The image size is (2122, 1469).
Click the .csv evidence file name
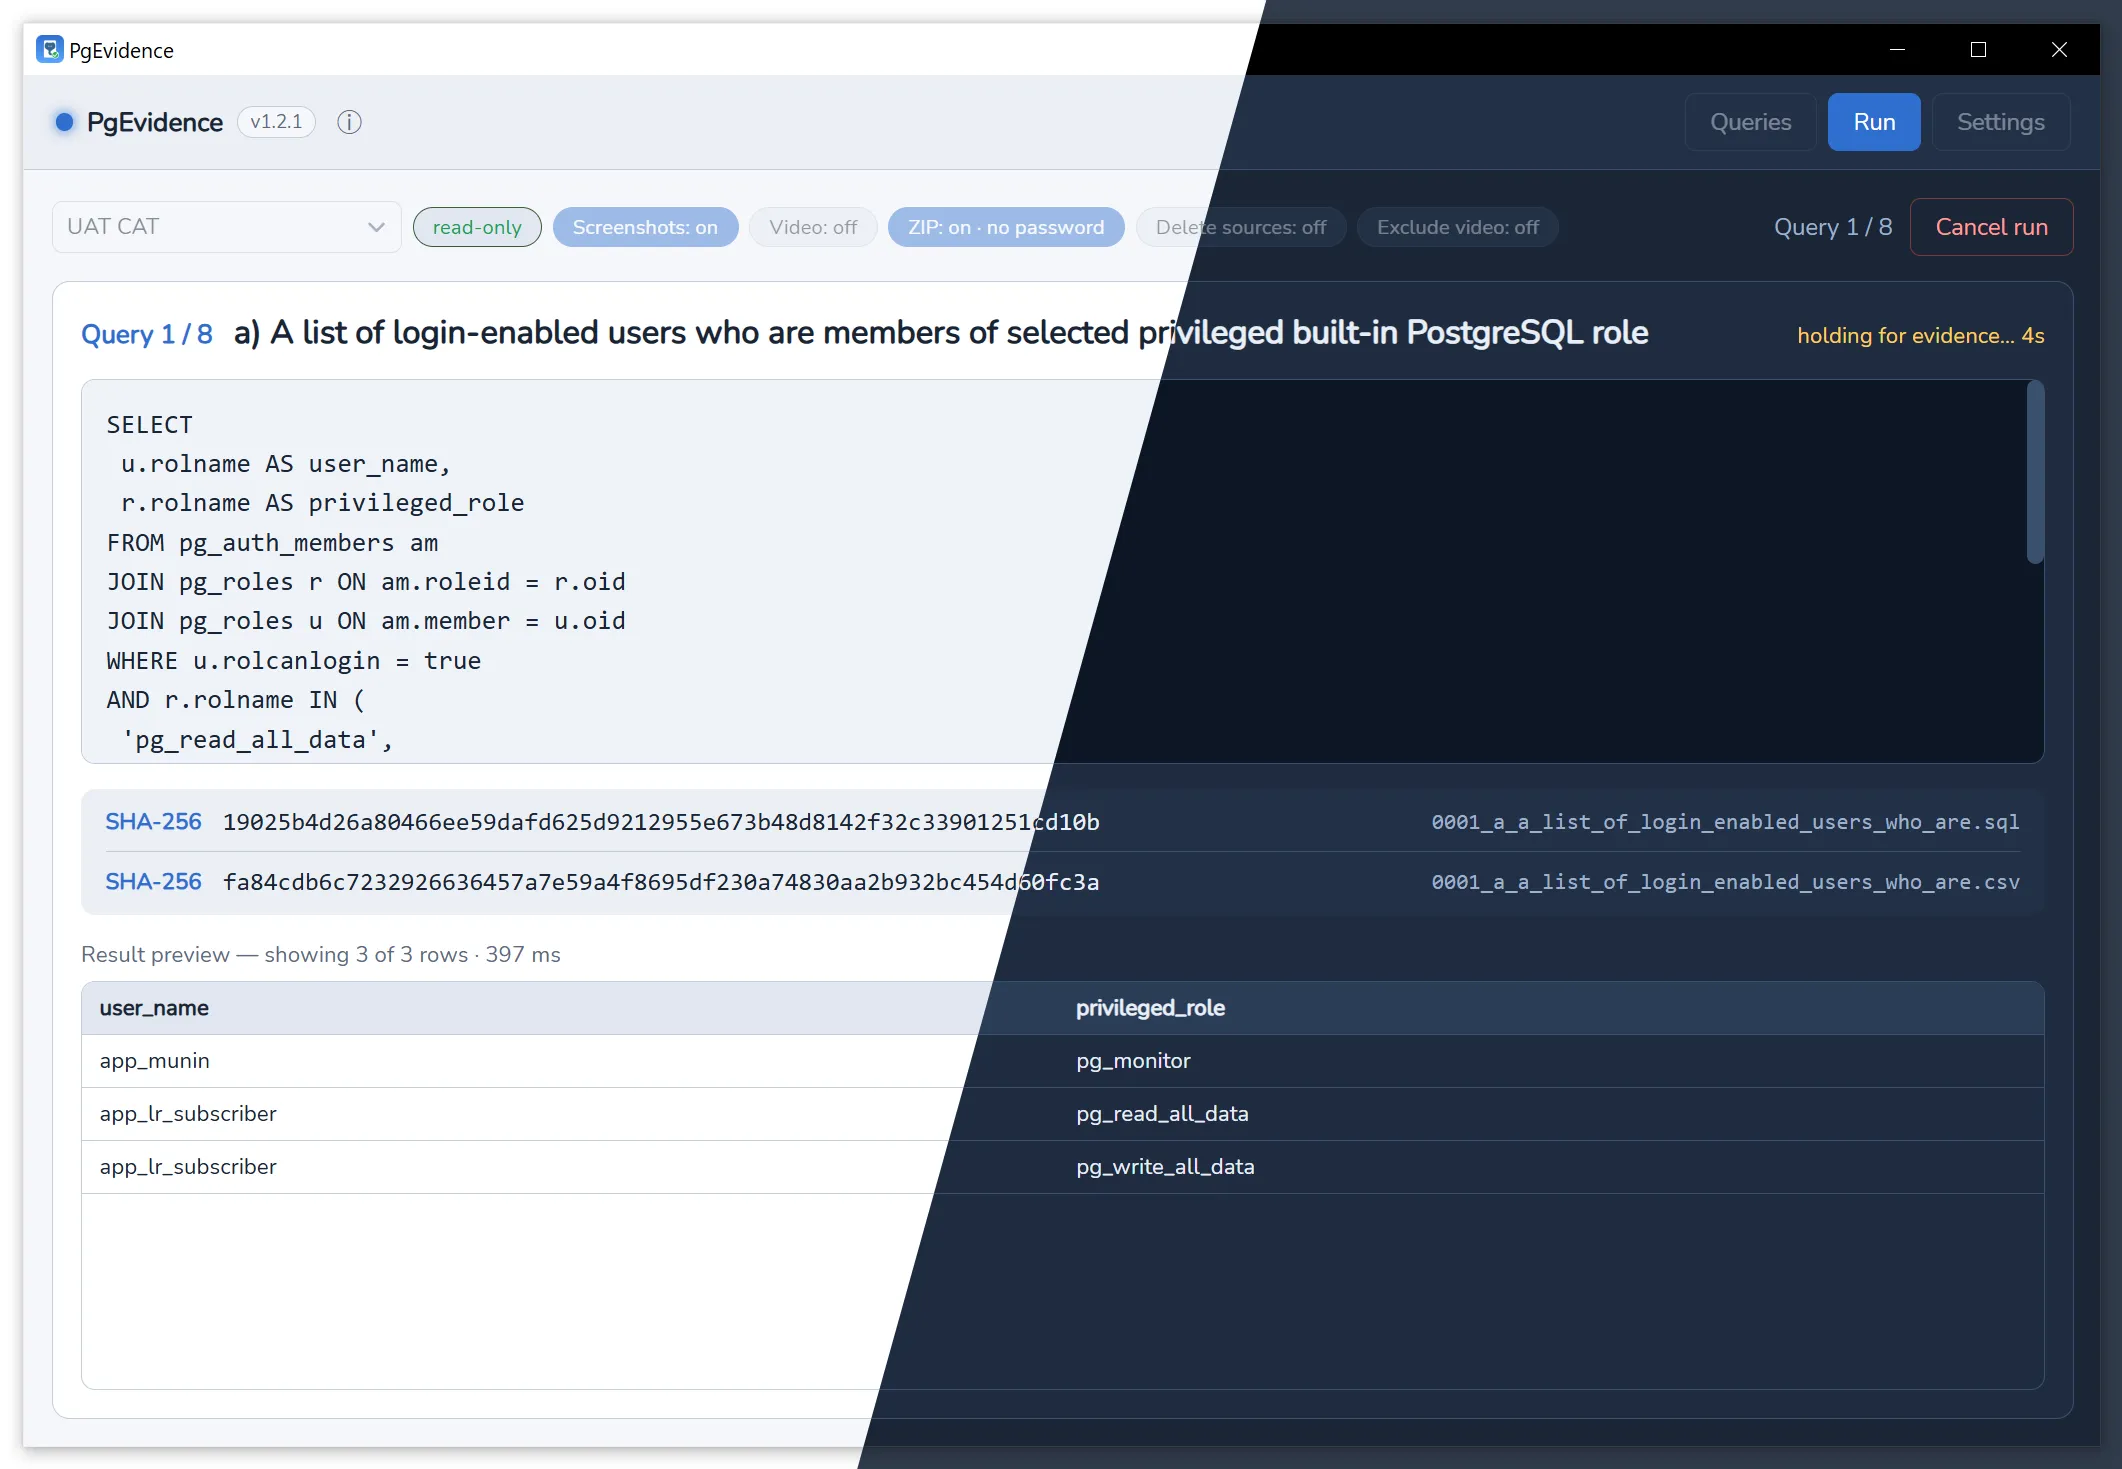click(x=1725, y=882)
